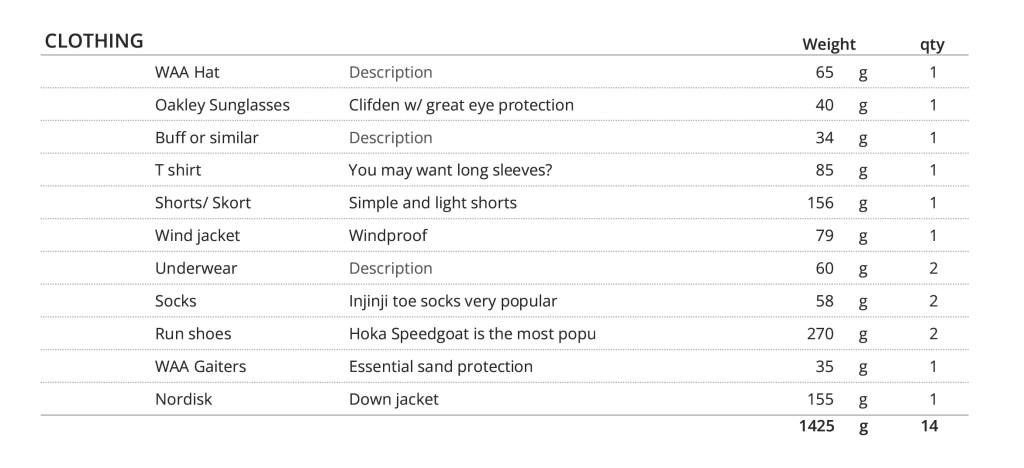Change the Underwear quantity value
This screenshot has height=468, width=1024.
(x=933, y=268)
